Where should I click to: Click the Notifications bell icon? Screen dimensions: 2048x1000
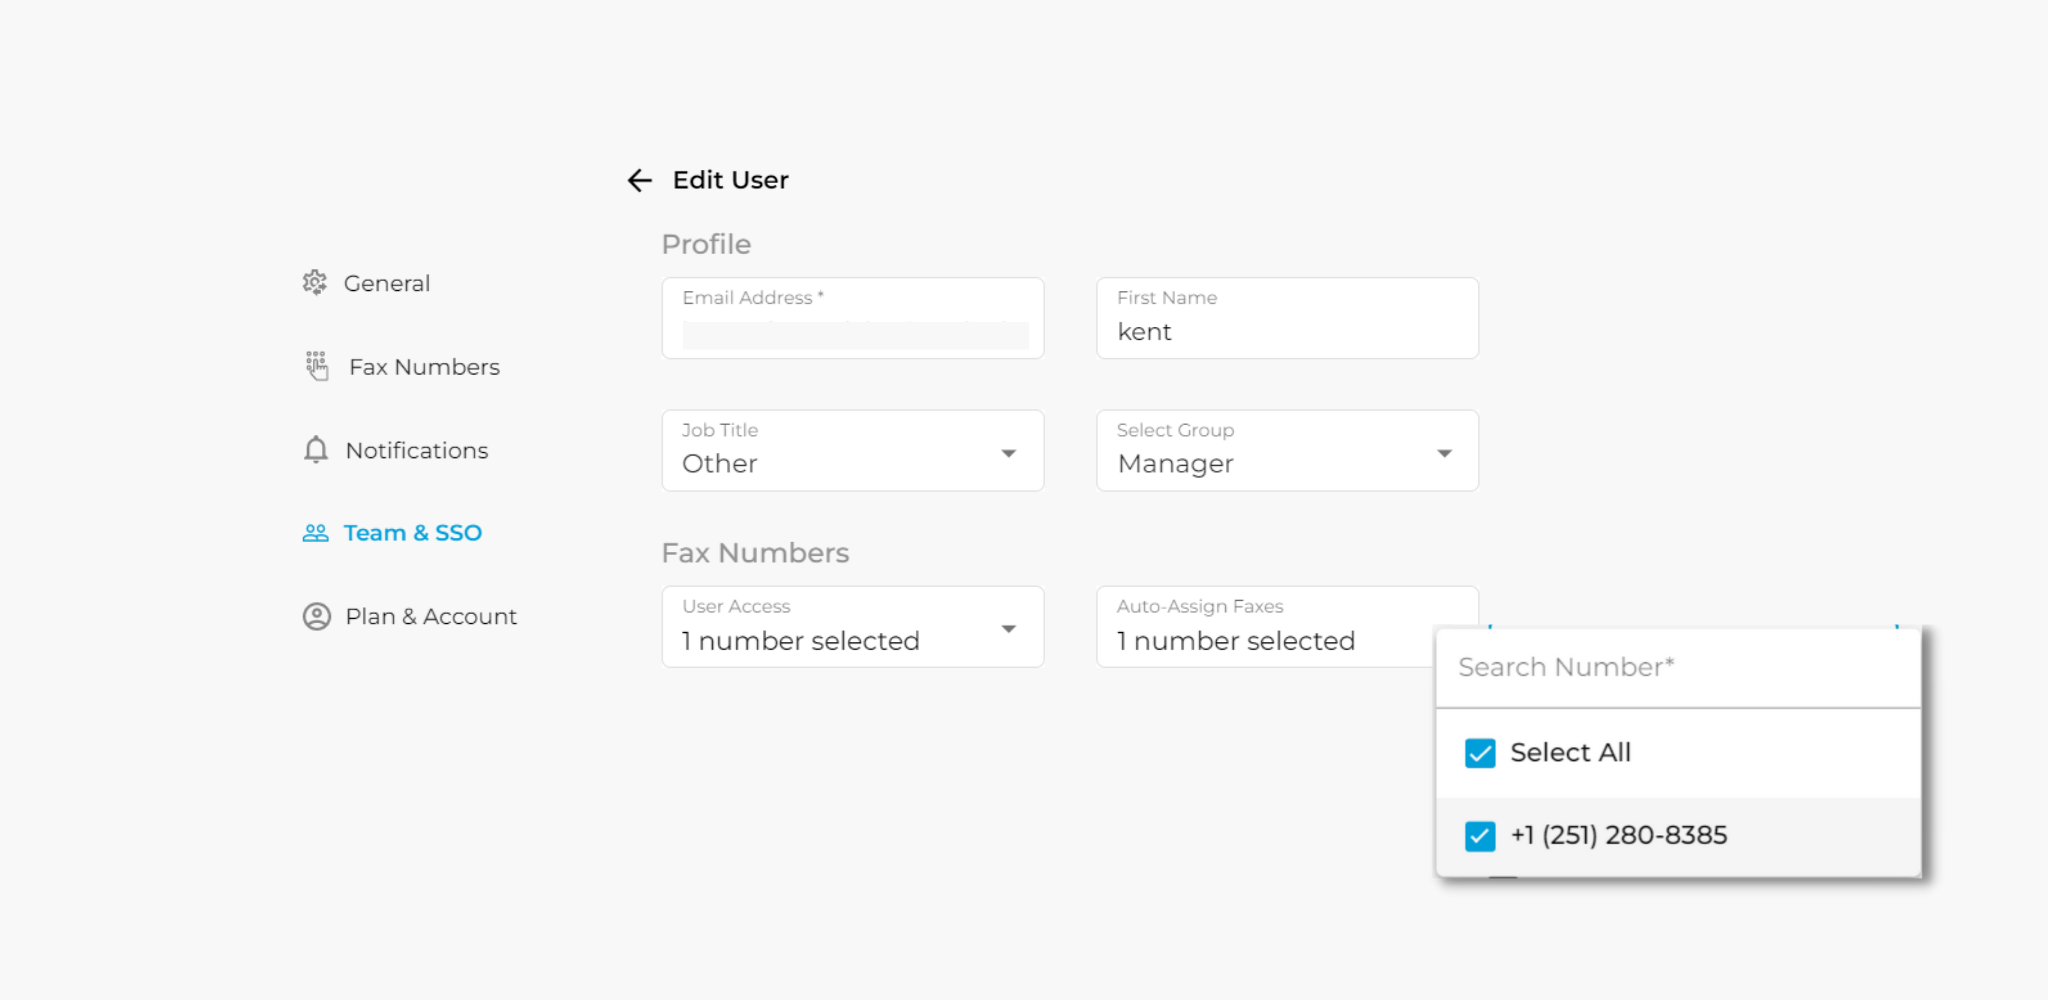coord(316,450)
